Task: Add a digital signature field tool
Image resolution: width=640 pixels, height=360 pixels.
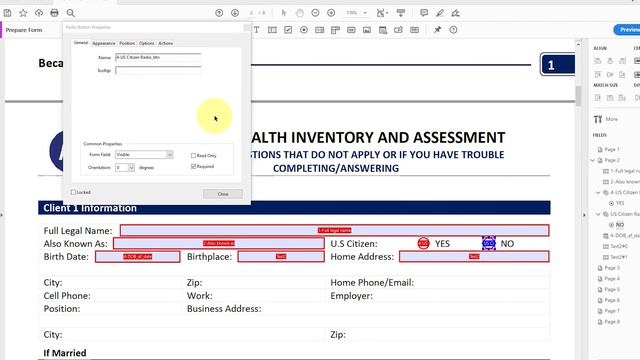Action: click(398, 30)
